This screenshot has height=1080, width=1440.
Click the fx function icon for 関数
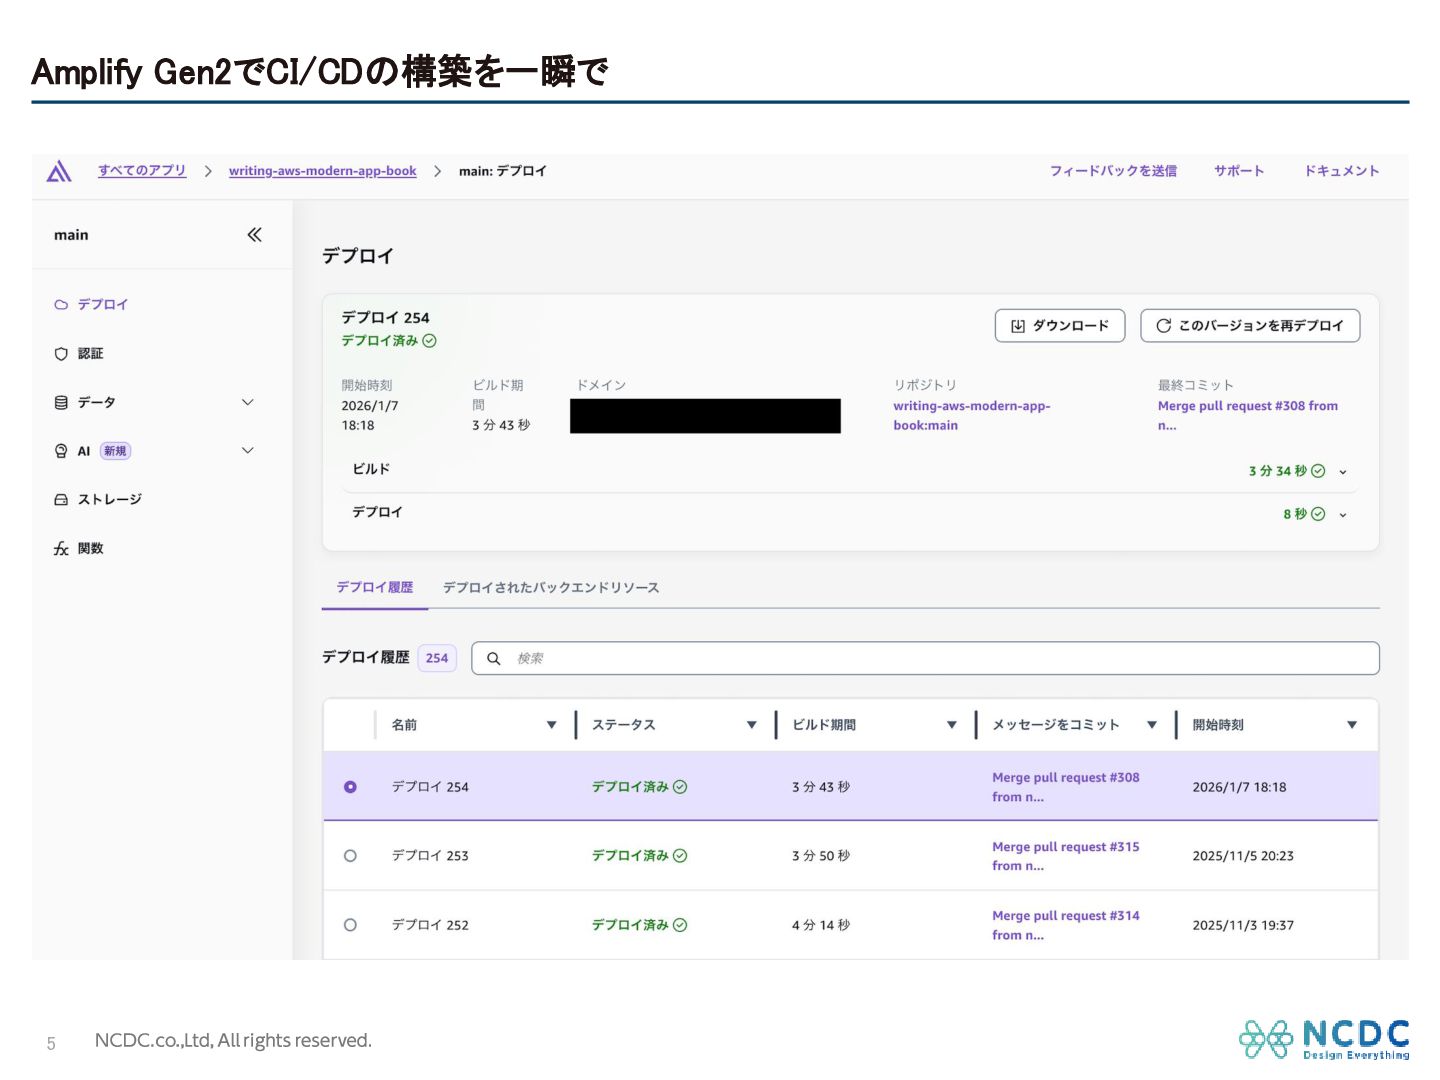point(61,549)
